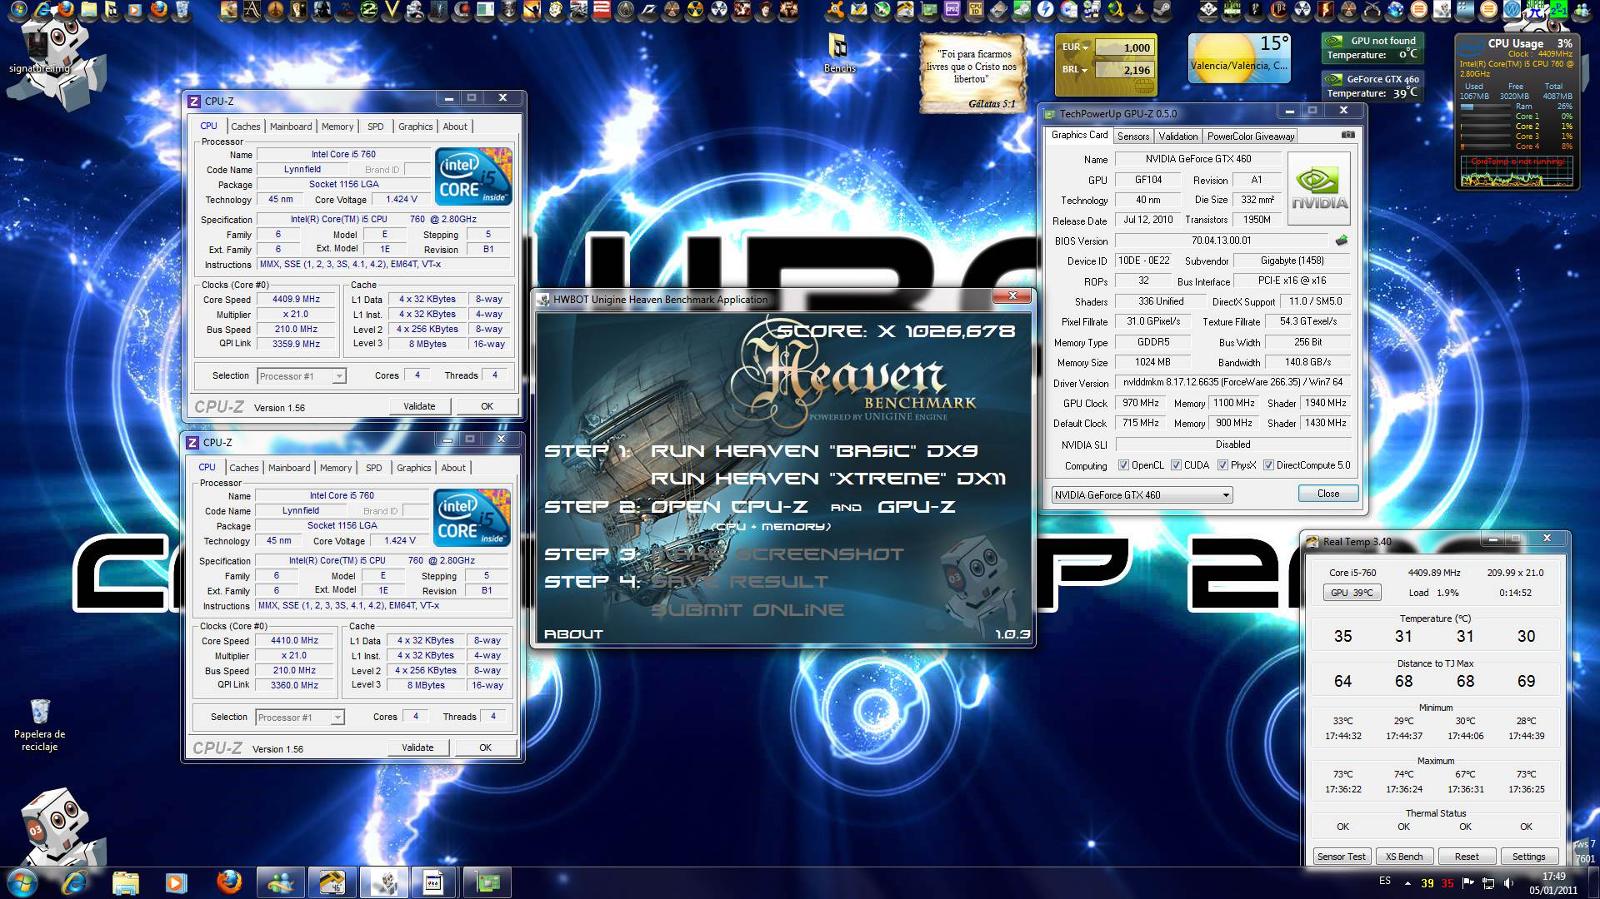Open the EUR currency dropdown in gadget

[1076, 47]
